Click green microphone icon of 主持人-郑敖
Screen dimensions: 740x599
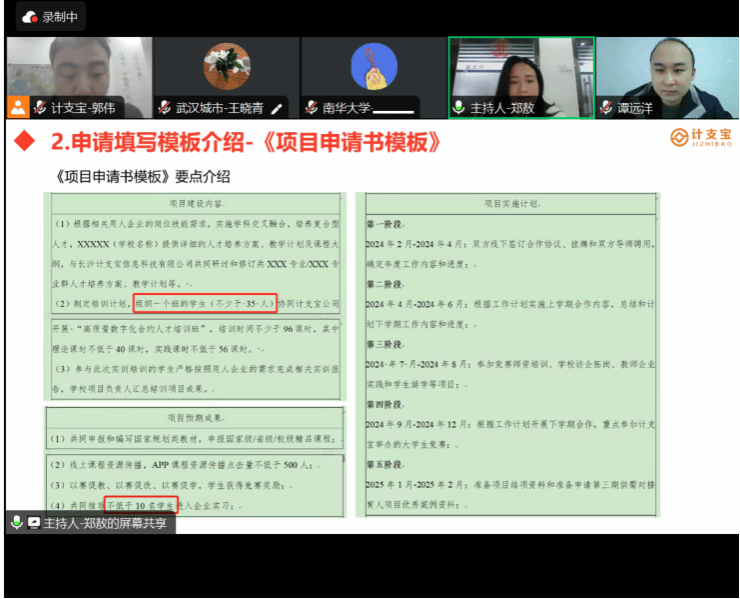[x=459, y=107]
